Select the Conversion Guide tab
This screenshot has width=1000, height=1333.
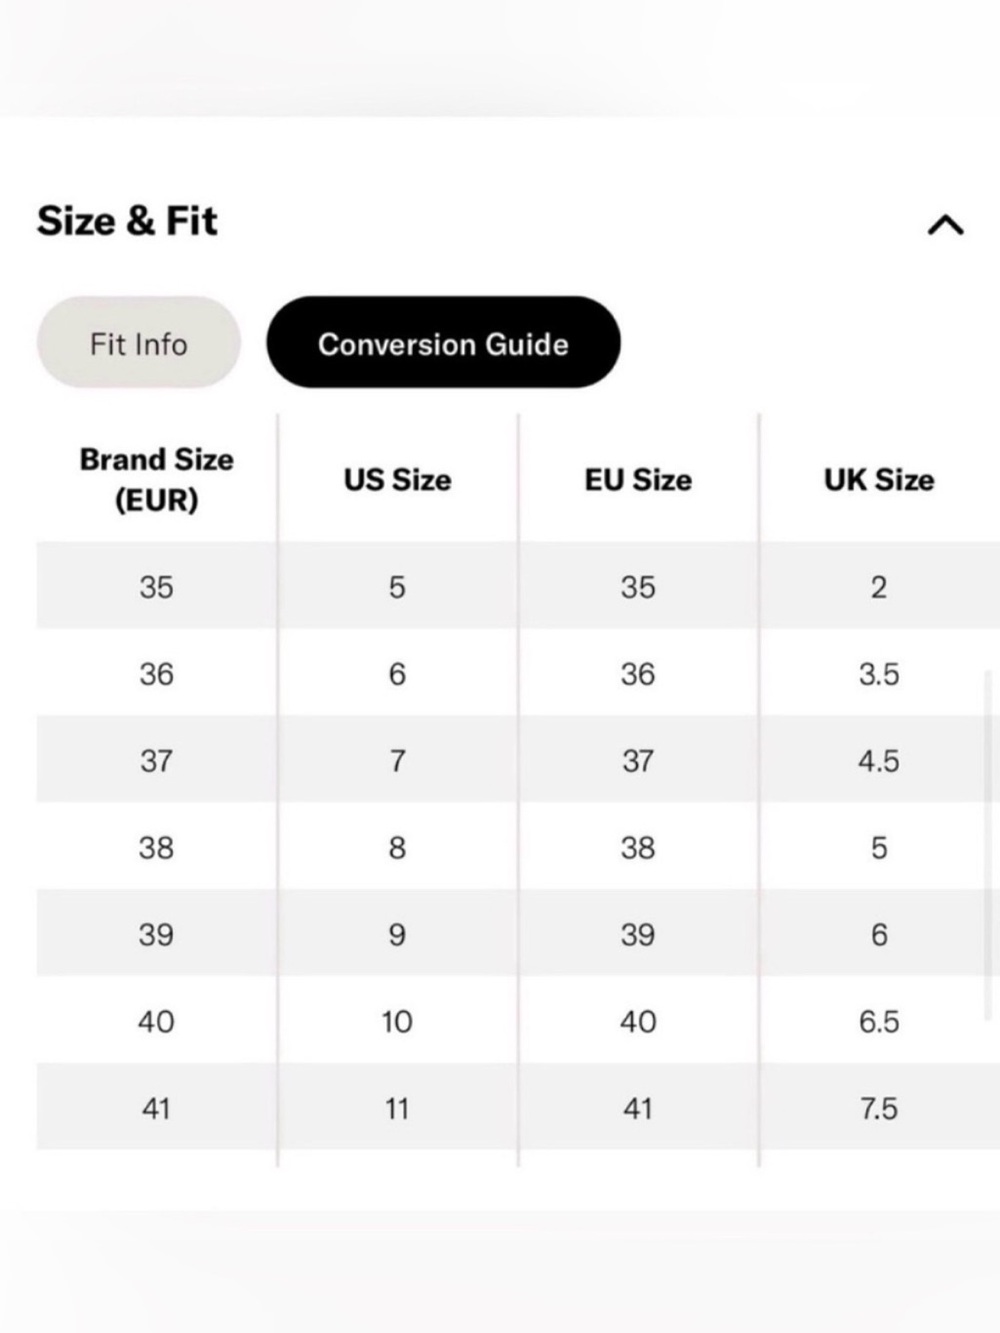pos(443,342)
